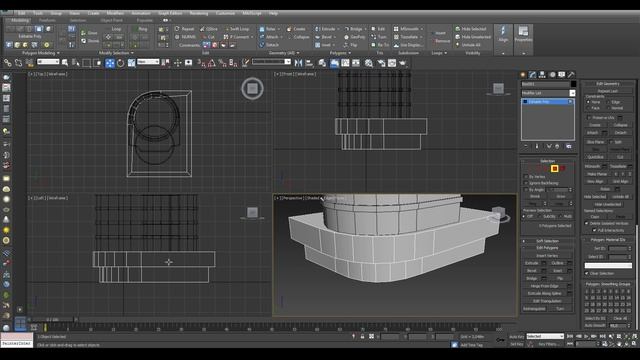Activate the Select and Move tool
This screenshot has width=640, height=360.
(x=110, y=63)
